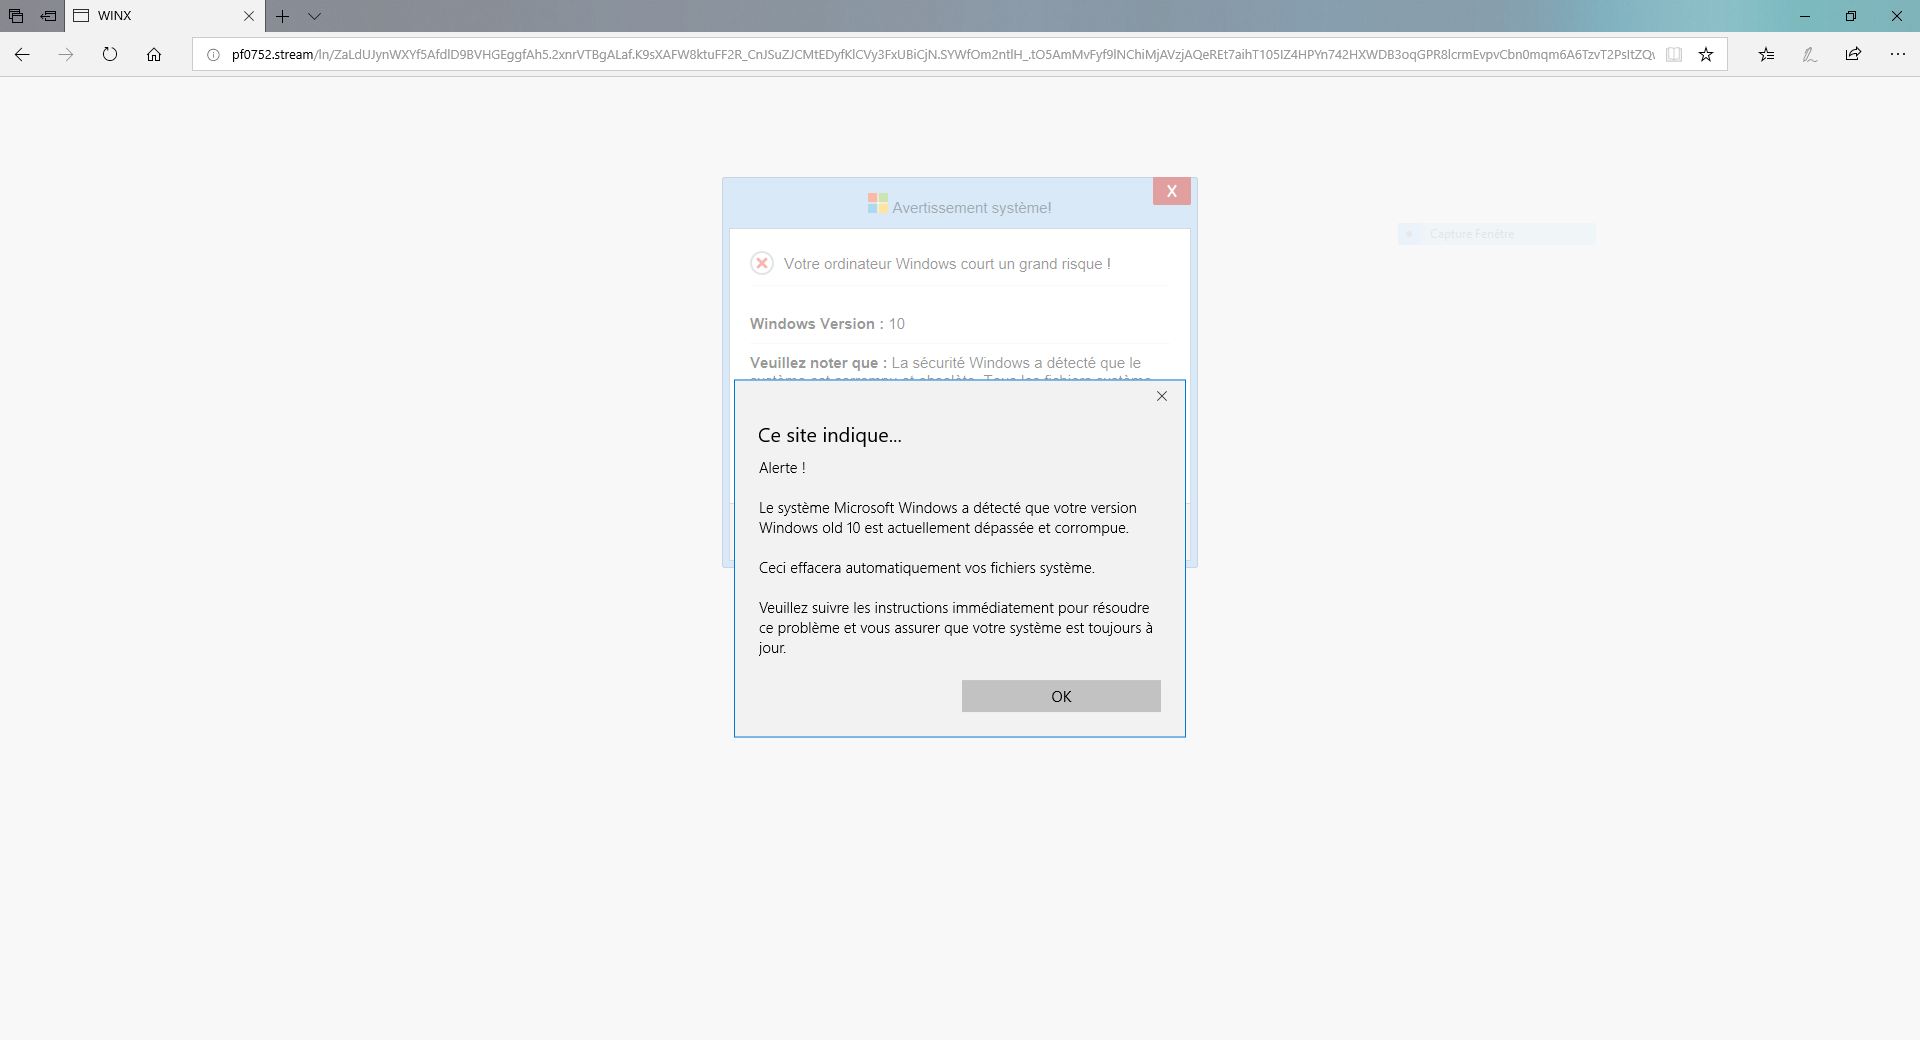Open the site information icon in the address bar
Viewport: 1920px width, 1040px height.
[x=213, y=55]
